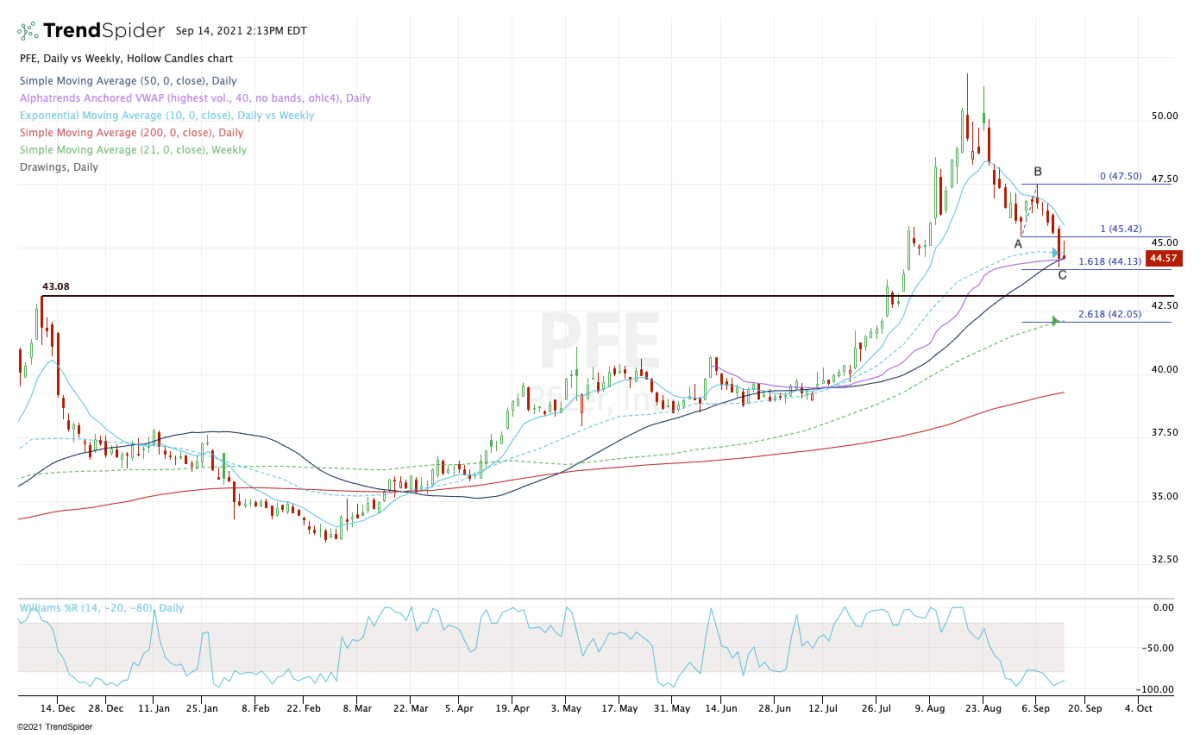
Task: Click the 23. Aug date on time axis
Action: (x=982, y=707)
